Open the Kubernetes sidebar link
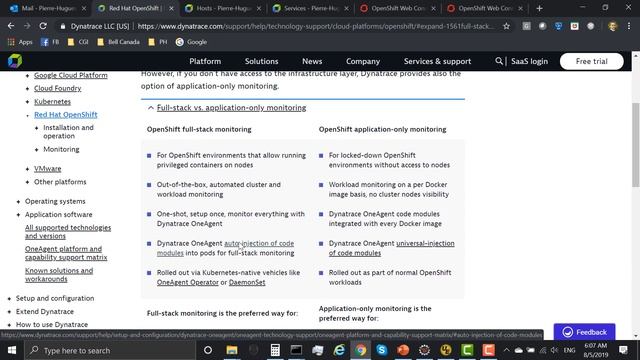The height and width of the screenshot is (360, 640). click(x=52, y=102)
